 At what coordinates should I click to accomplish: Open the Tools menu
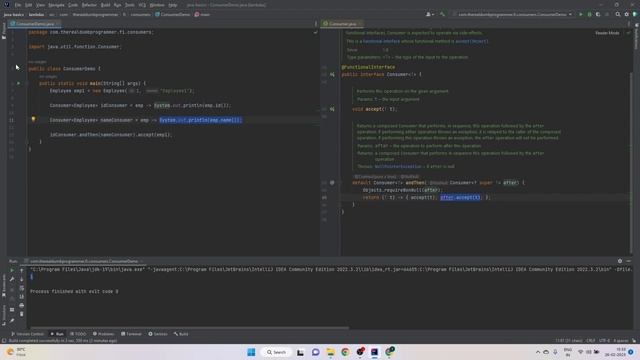129,5
